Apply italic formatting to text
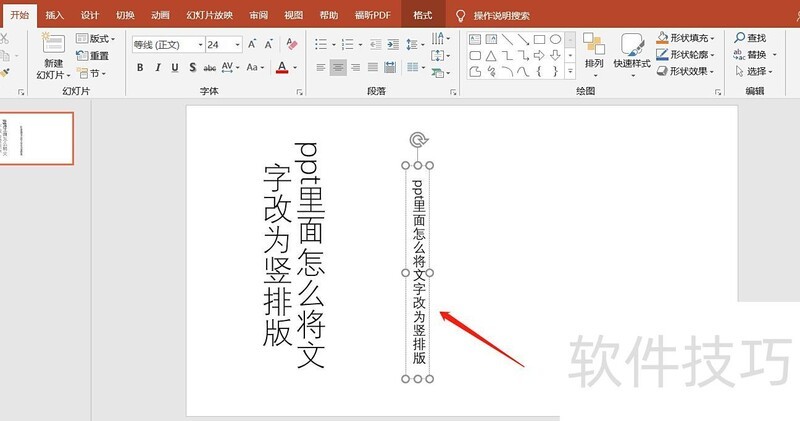Viewport: 800px width, 421px height. [x=157, y=67]
